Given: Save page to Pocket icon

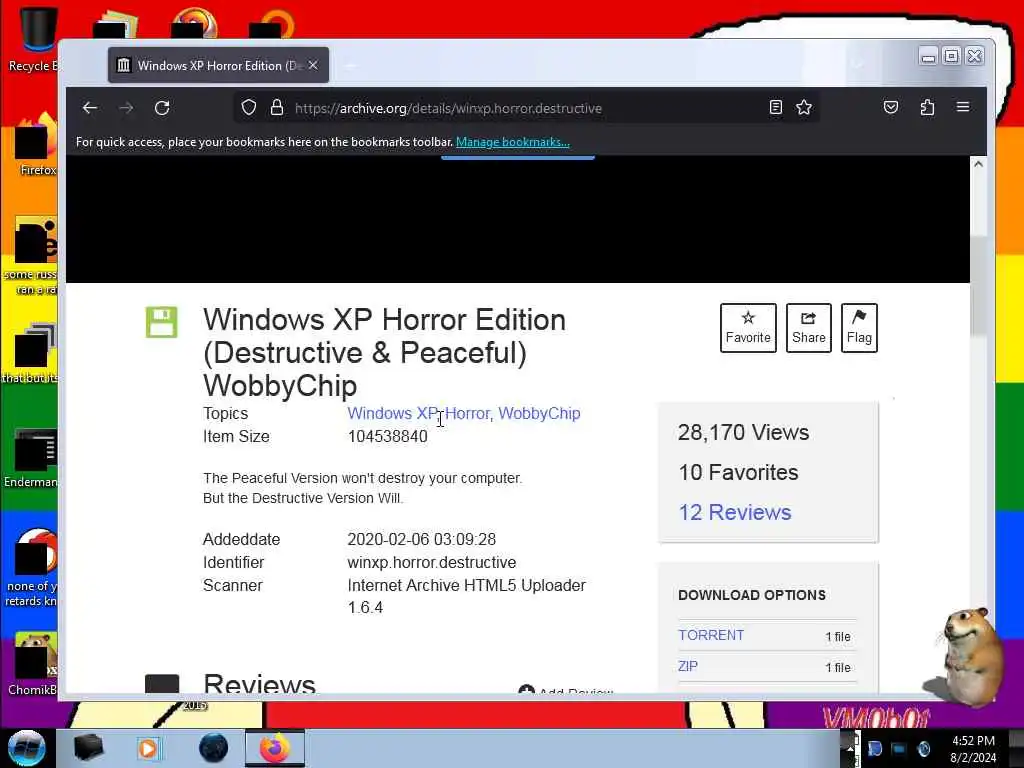Looking at the screenshot, I should (x=891, y=107).
